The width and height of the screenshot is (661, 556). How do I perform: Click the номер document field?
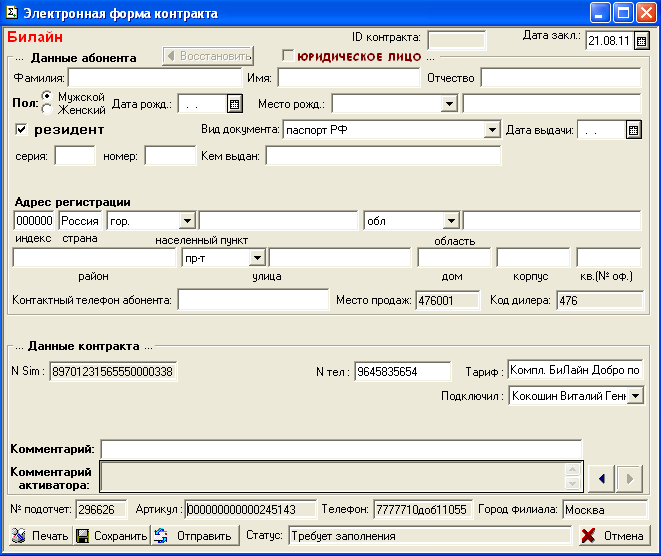[170, 156]
